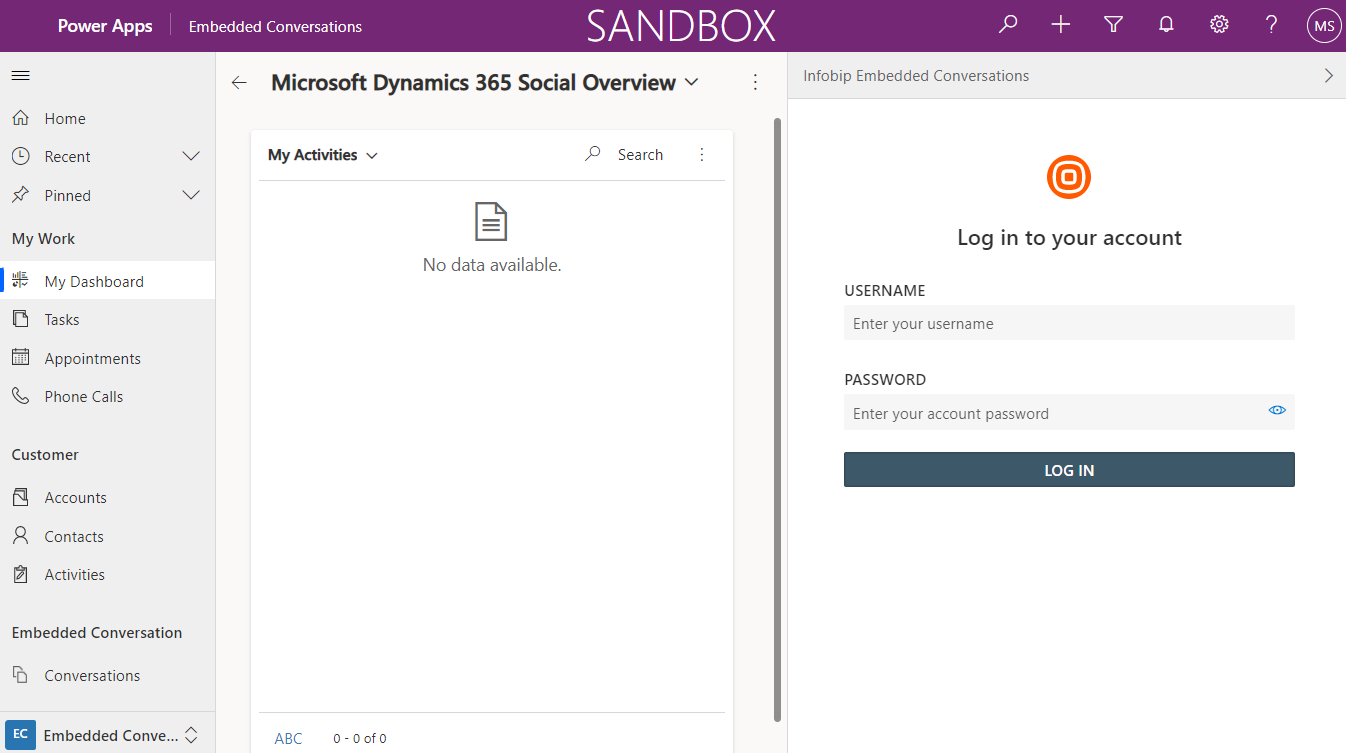
Task: Click the EC app area badge
Action: click(x=20, y=735)
